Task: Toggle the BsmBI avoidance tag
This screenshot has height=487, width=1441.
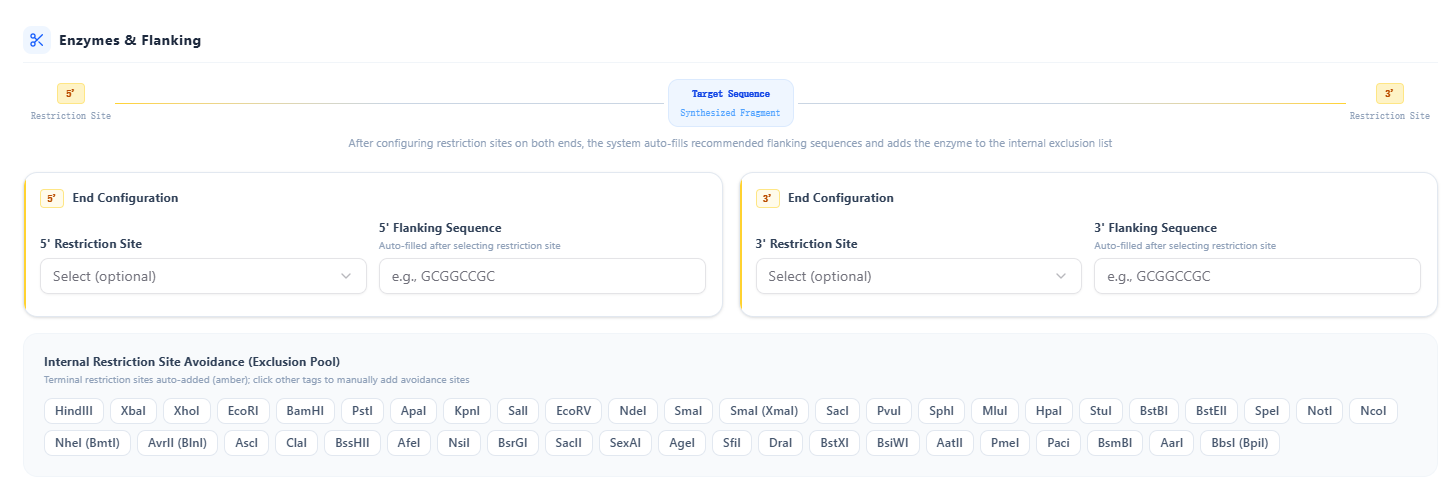Action: (1114, 443)
